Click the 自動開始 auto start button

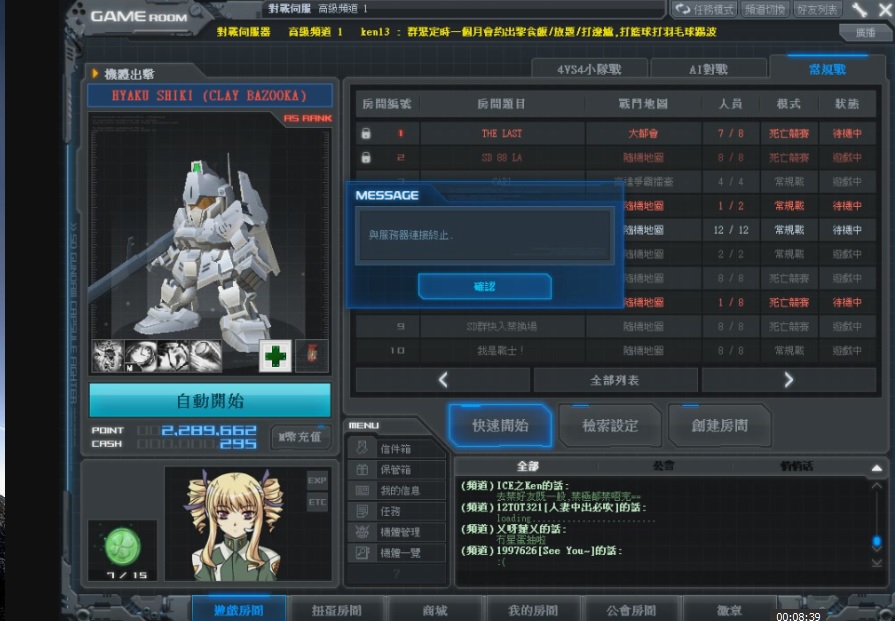(210, 401)
